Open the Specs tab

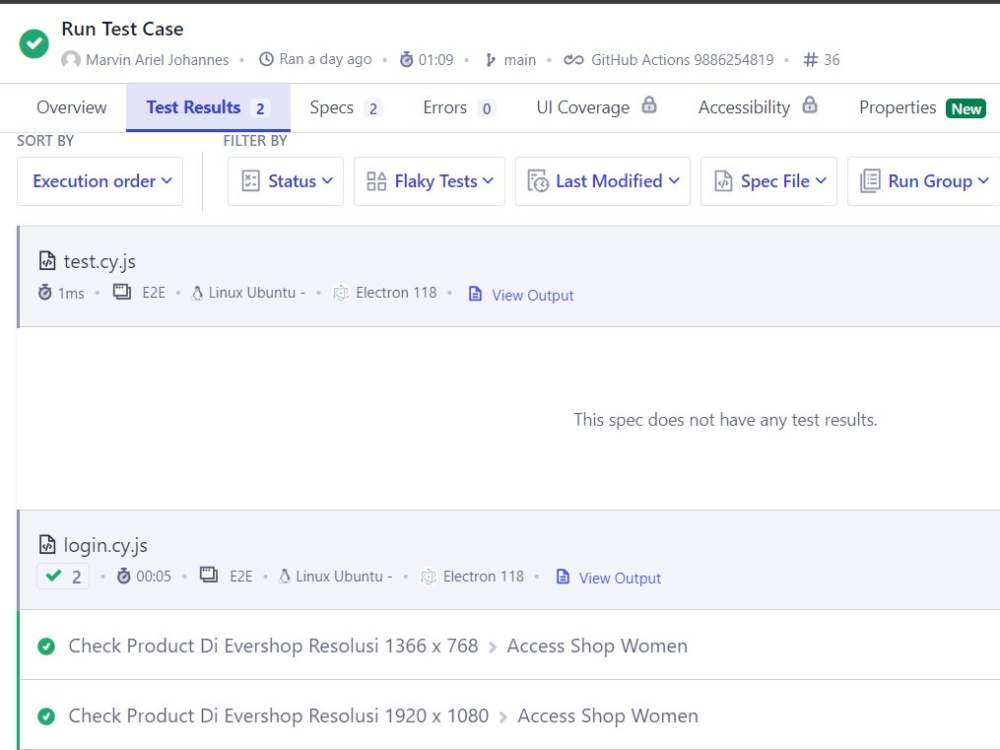345,108
